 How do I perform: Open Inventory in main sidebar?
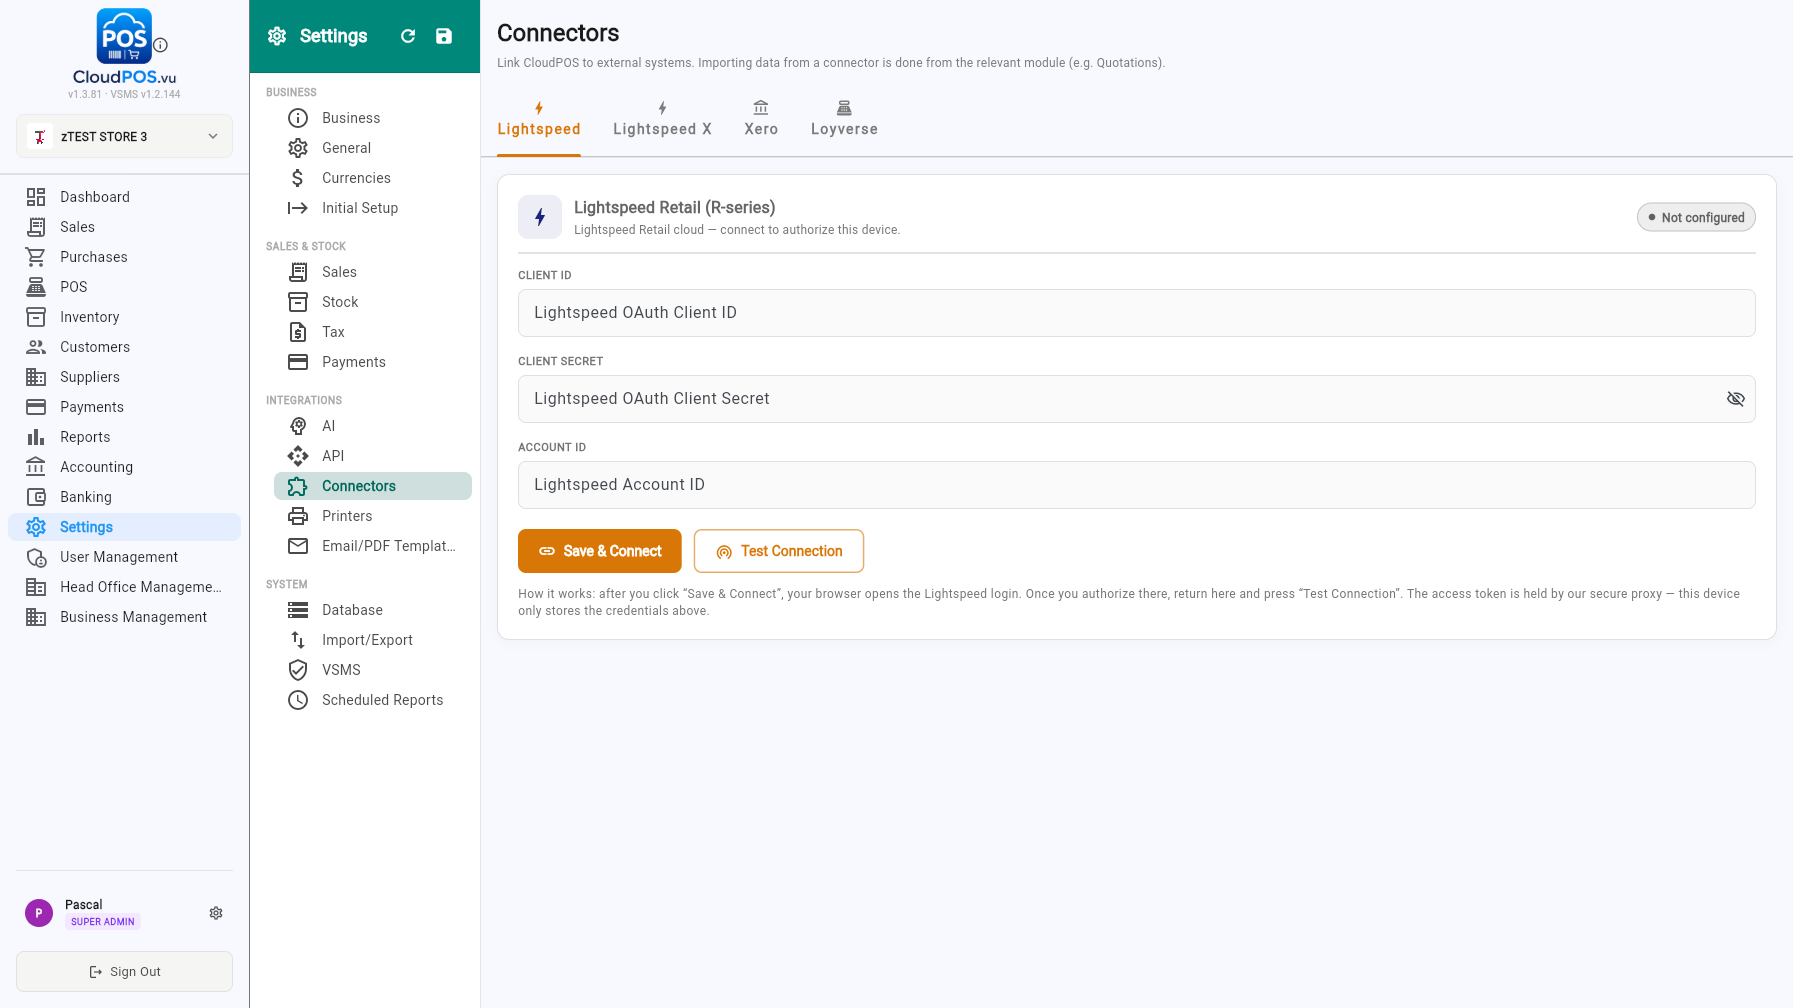(x=124, y=317)
